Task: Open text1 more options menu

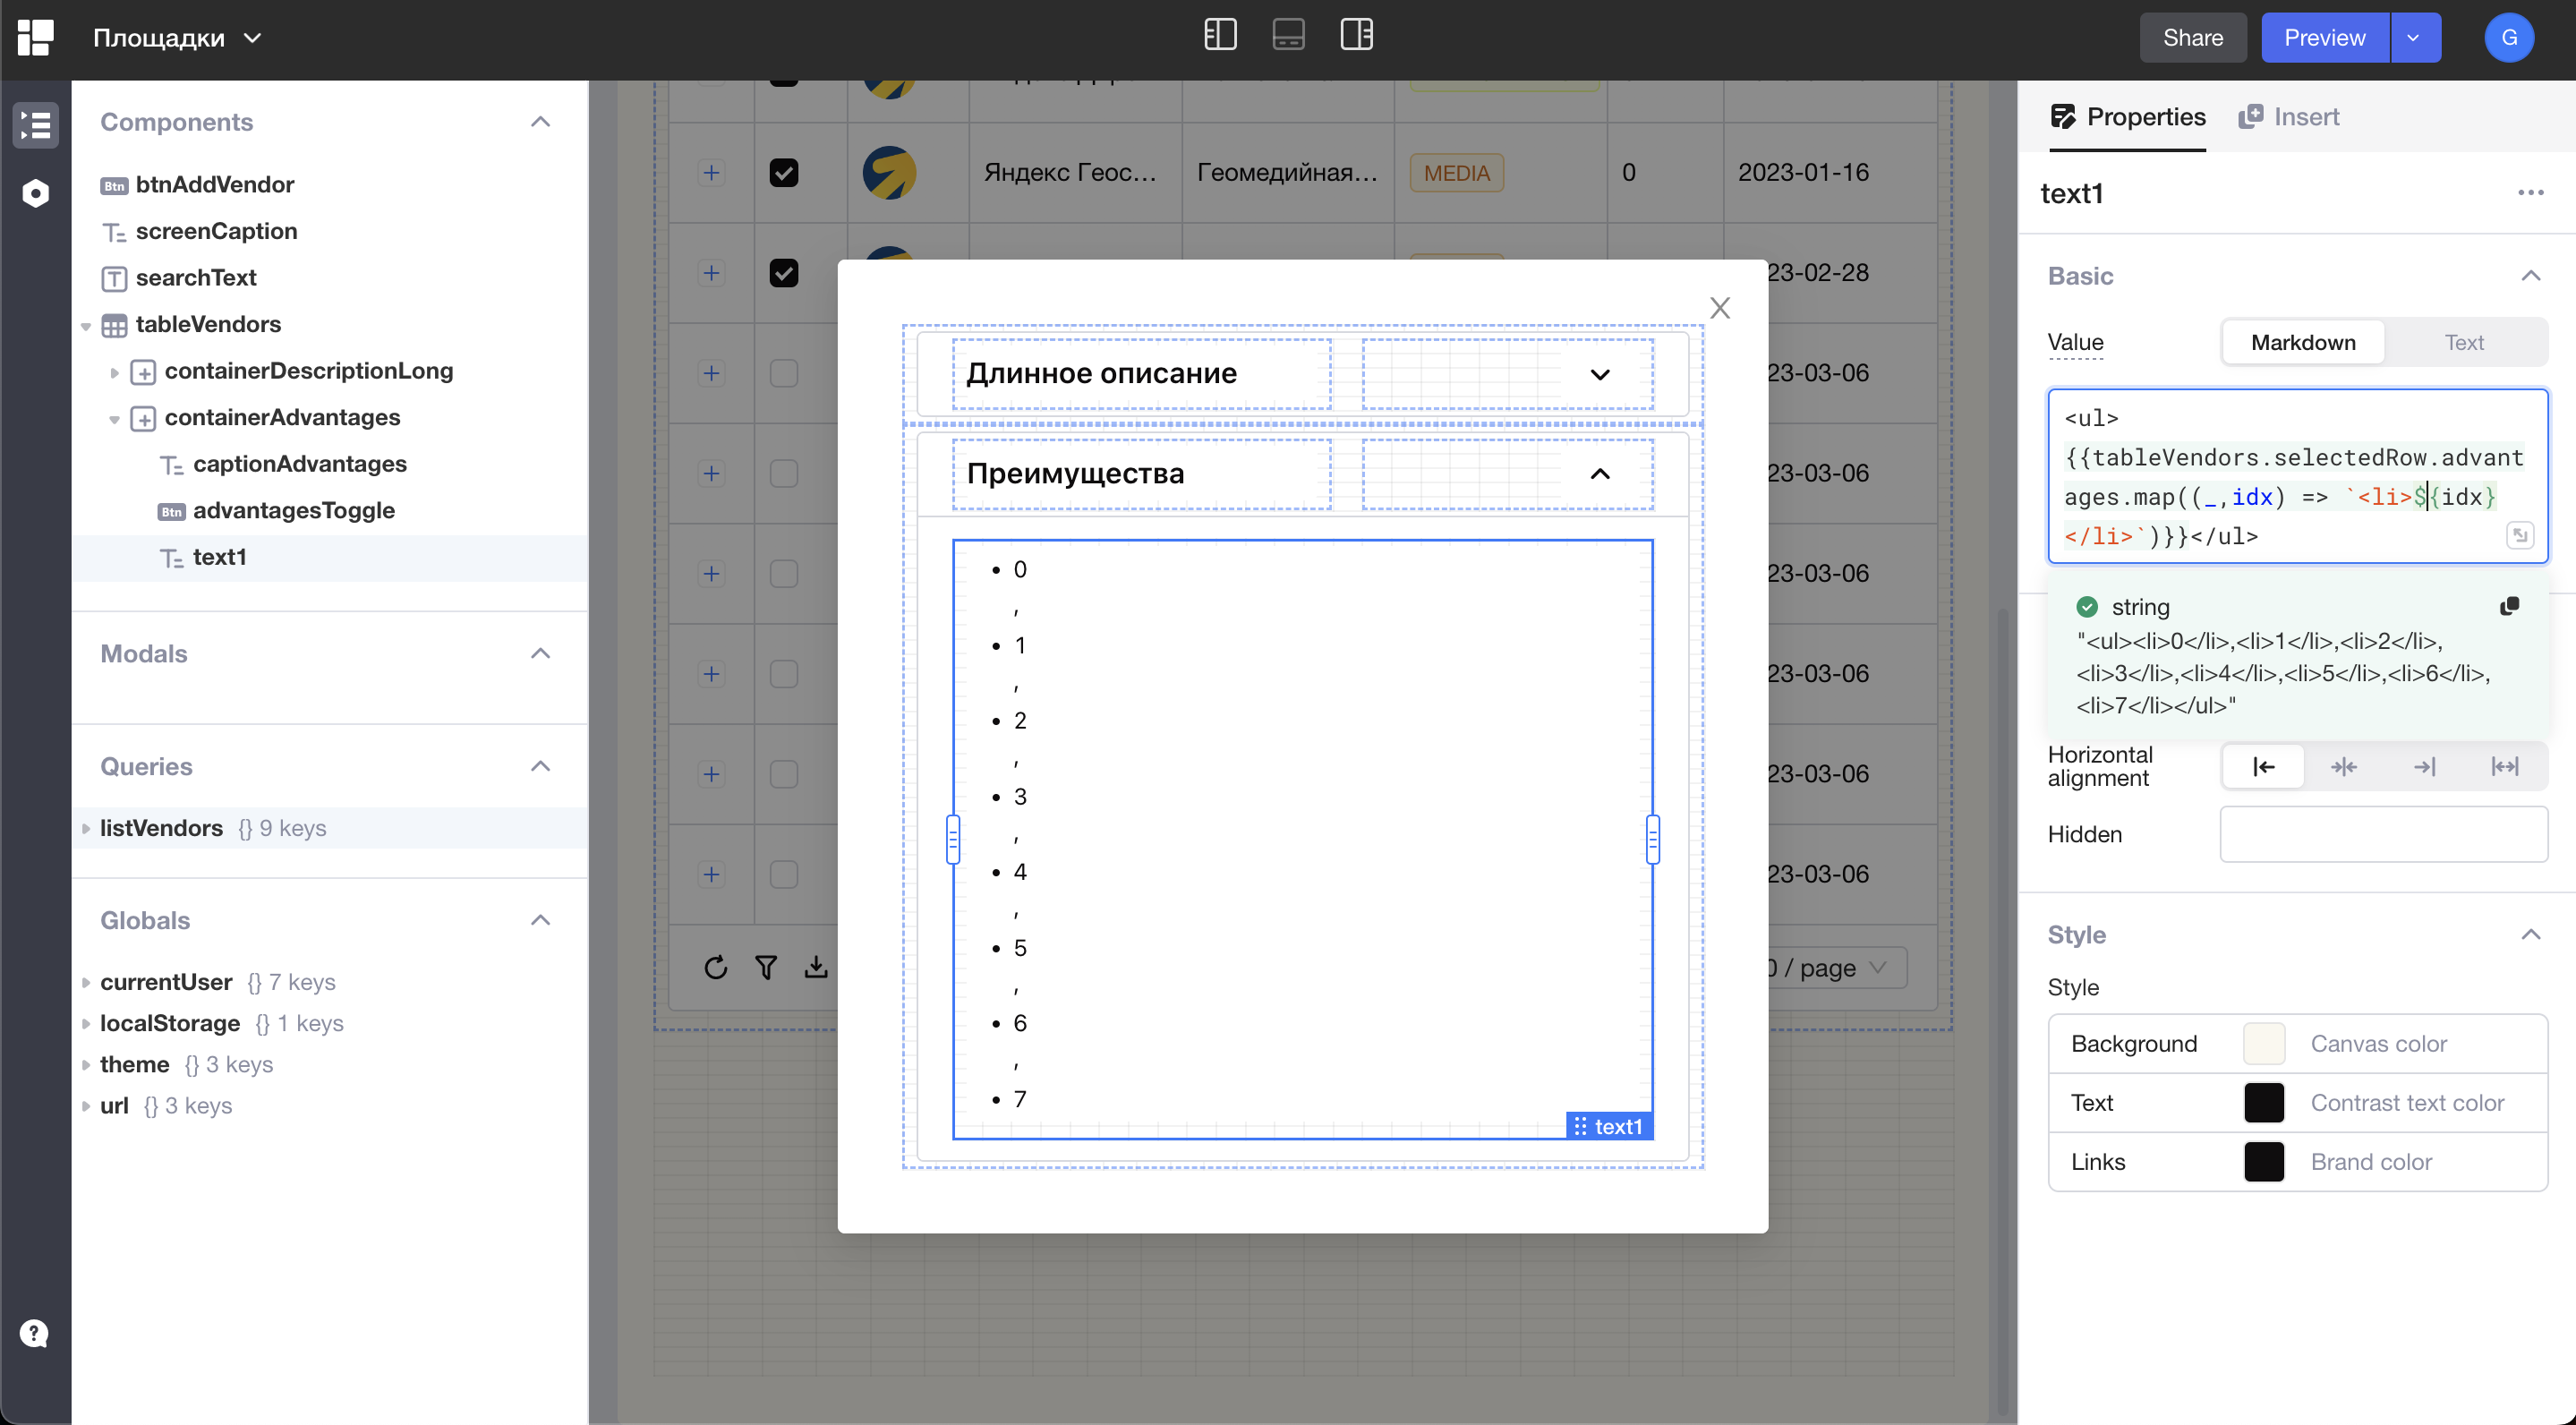Action: click(x=2531, y=192)
